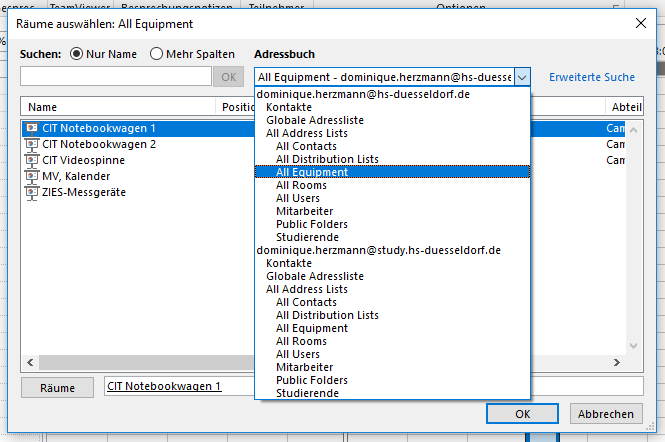Screen dimensions: 665x442
Task: Choose Kontakte under hs-duesseldorf.de account
Action: point(289,107)
